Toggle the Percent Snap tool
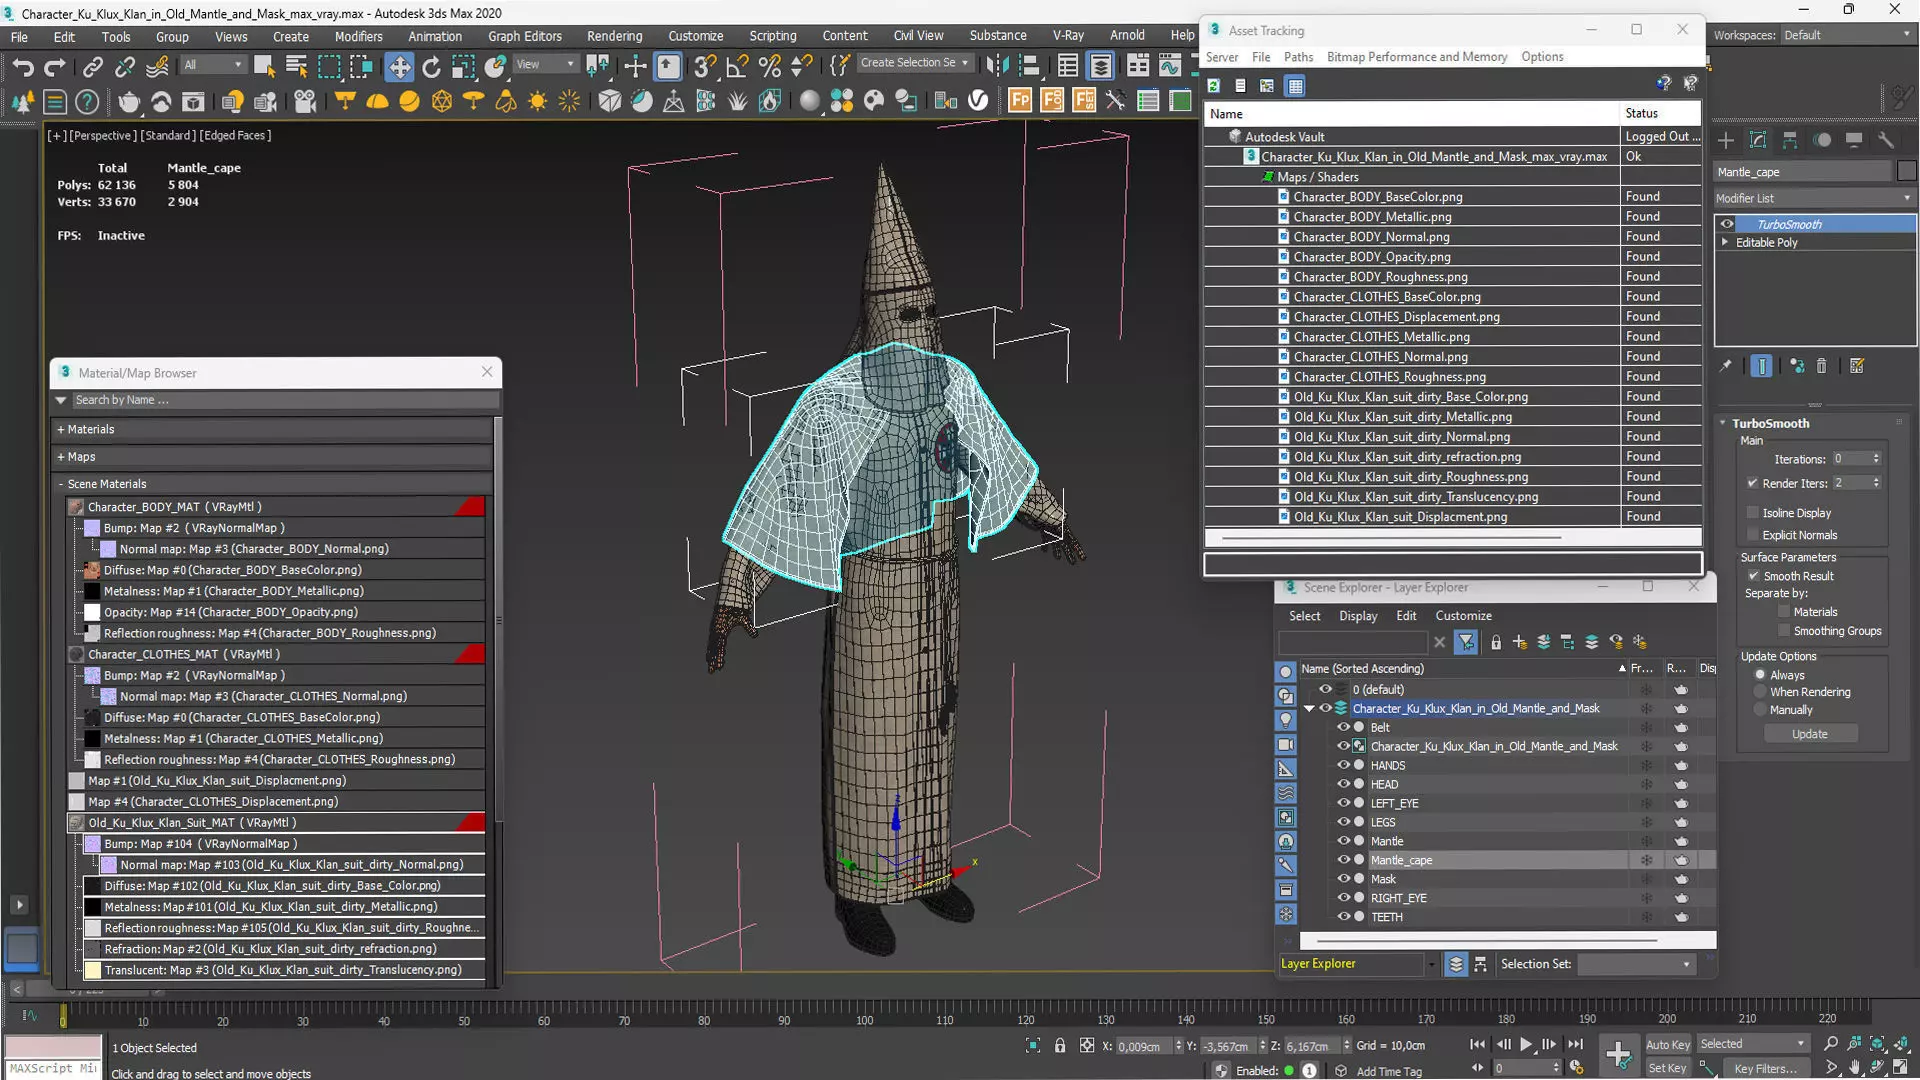This screenshot has width=1920, height=1080. [x=770, y=67]
